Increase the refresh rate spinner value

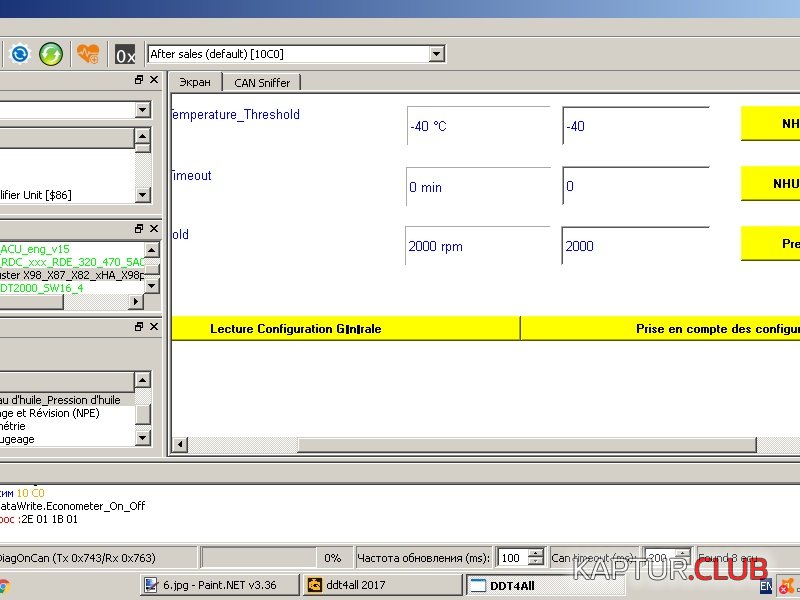[x=535, y=553]
